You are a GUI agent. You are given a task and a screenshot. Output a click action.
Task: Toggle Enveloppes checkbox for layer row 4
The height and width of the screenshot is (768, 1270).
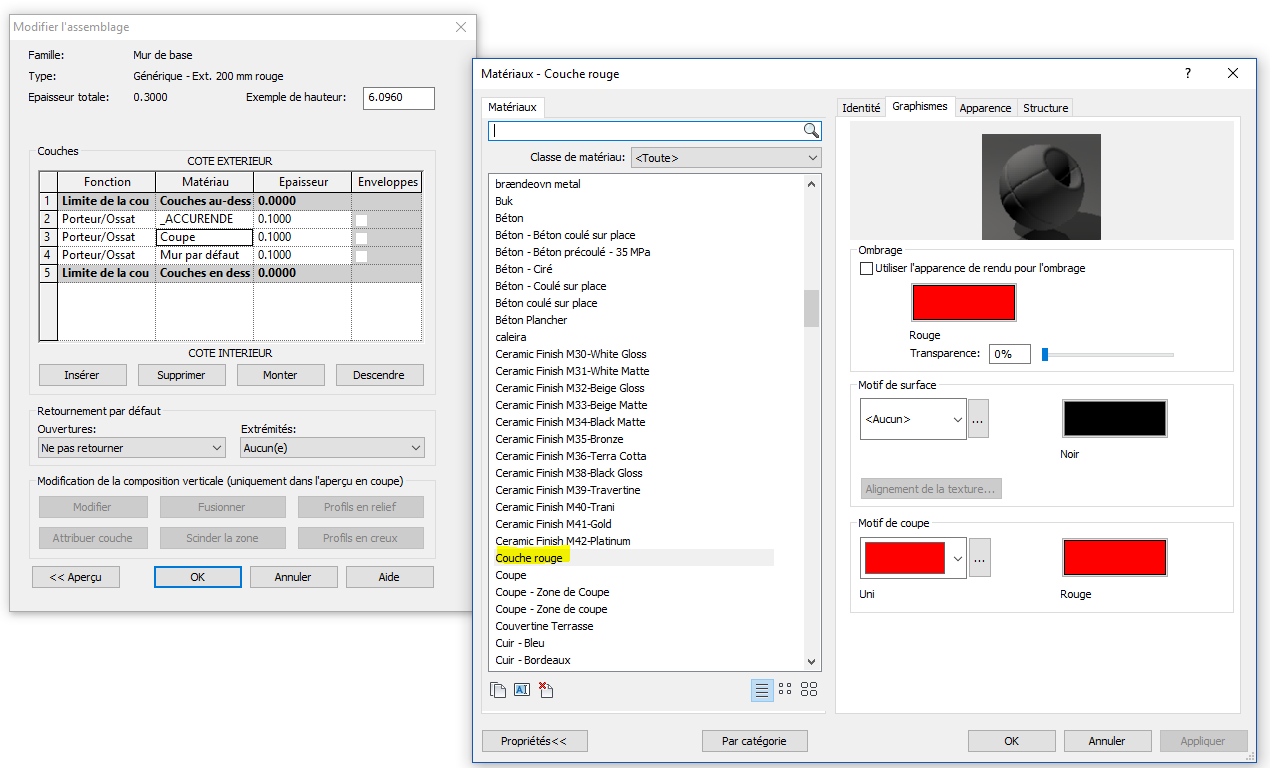[361, 255]
